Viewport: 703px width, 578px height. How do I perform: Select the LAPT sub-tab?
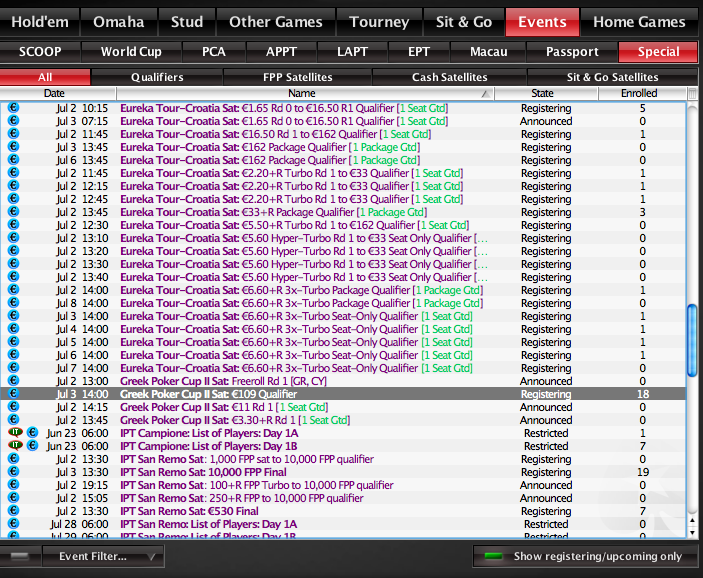(352, 52)
